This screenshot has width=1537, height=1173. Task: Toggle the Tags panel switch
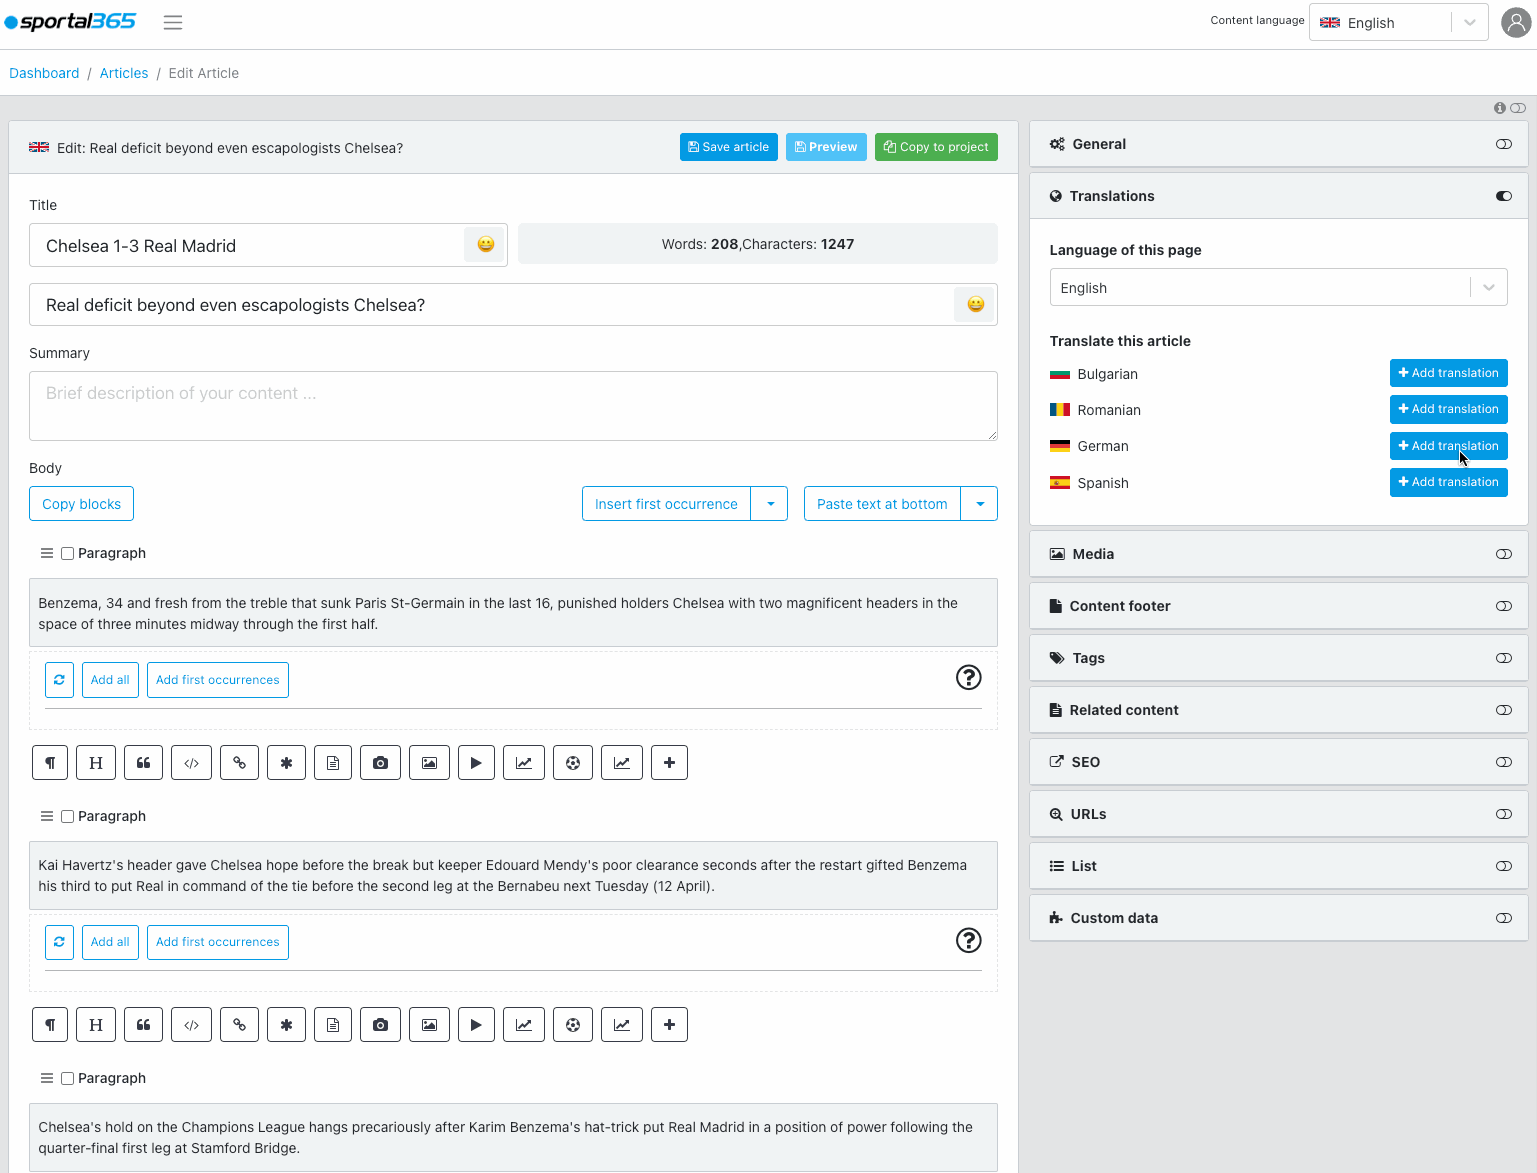[x=1503, y=658]
